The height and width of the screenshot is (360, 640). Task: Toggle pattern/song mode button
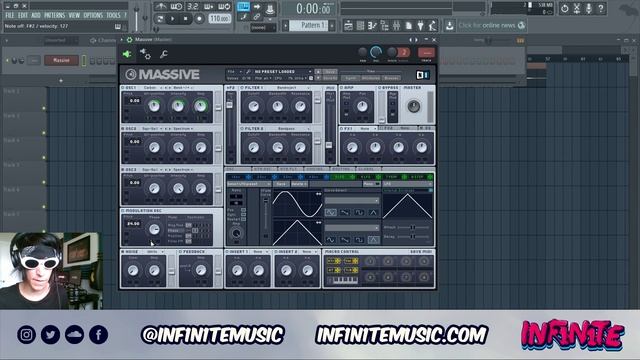[160, 19]
